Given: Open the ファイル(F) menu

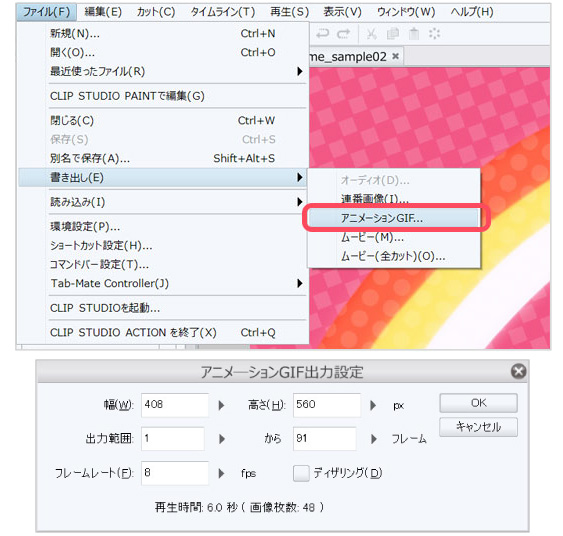Looking at the screenshot, I should point(46,12).
